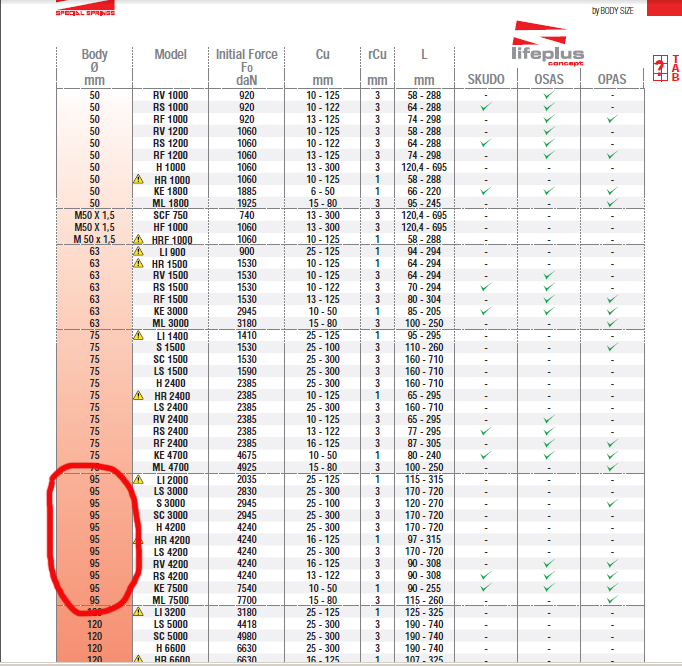Click the warning icon beside HR 1000
This screenshot has width=682, height=666.
[139, 179]
